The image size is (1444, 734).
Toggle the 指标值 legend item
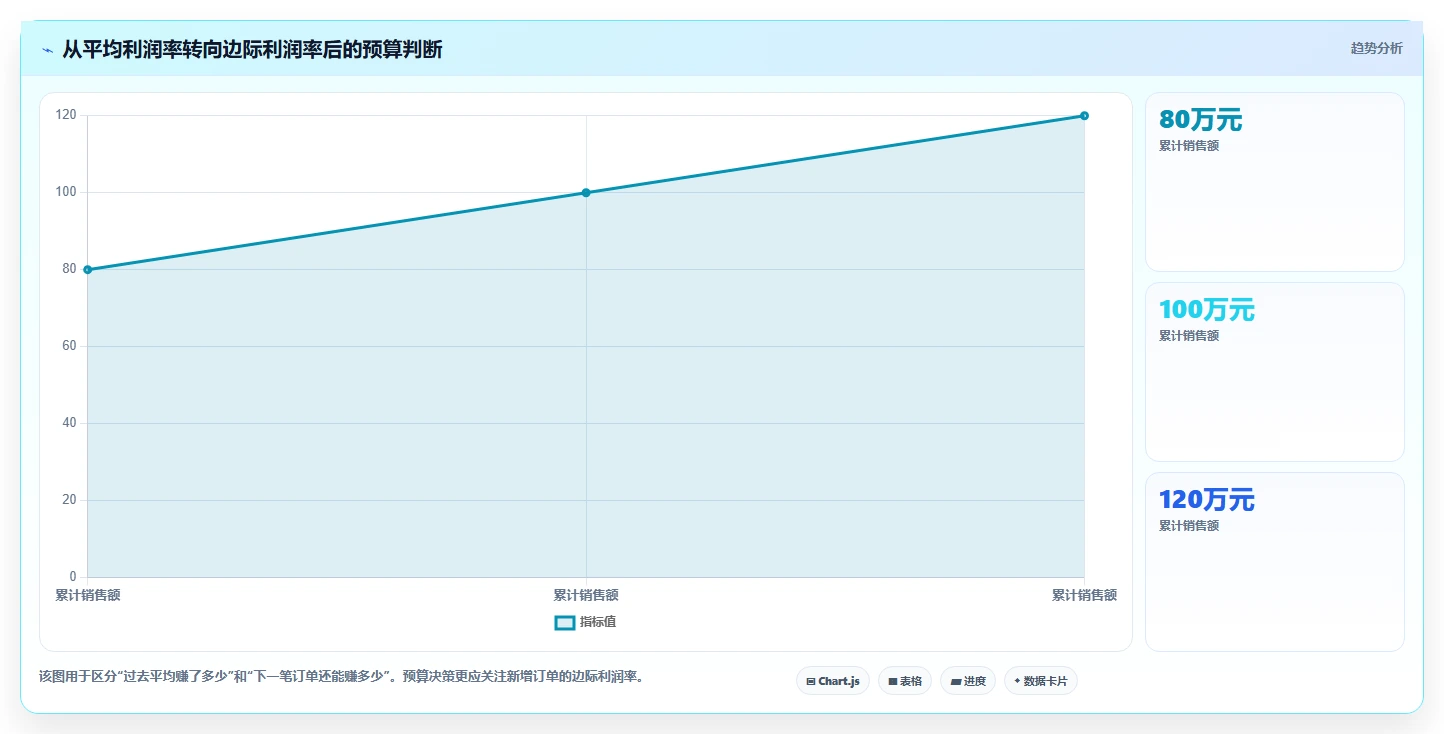point(586,622)
